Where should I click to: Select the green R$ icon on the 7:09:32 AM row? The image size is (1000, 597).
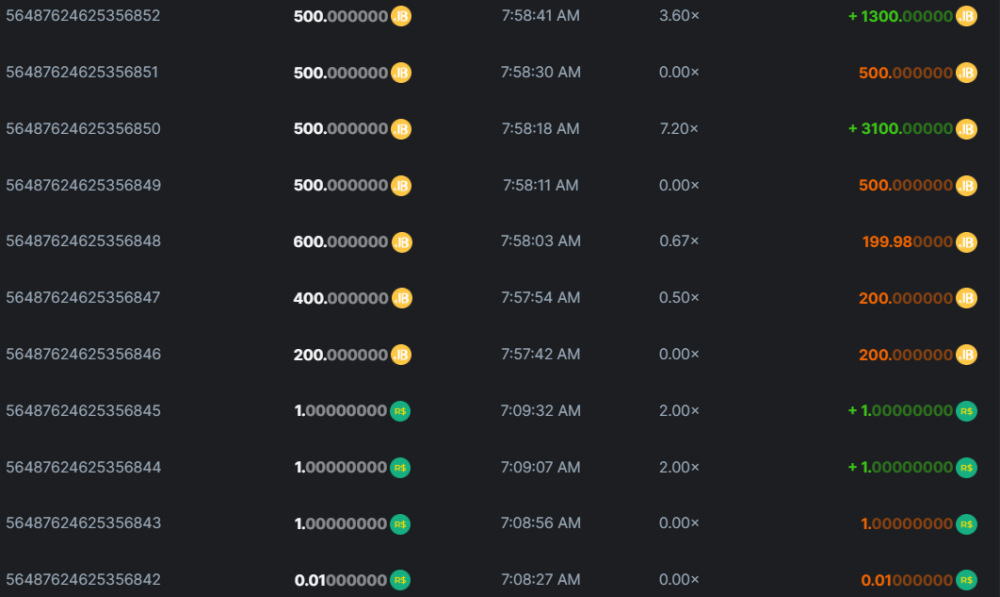pos(964,410)
